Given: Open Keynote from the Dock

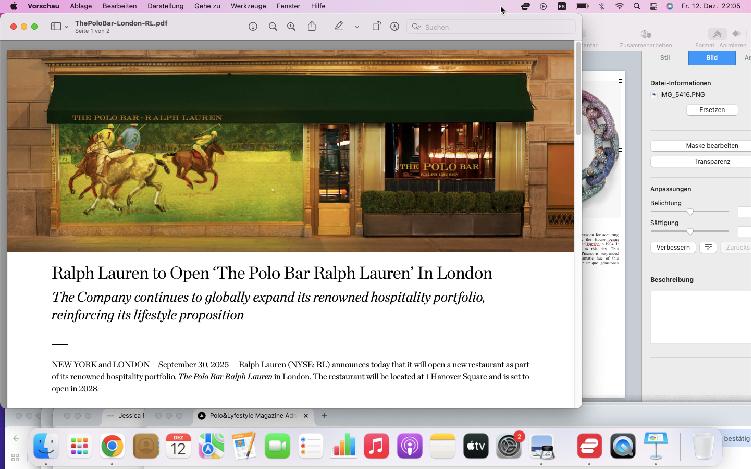Looking at the screenshot, I should click(x=656, y=446).
